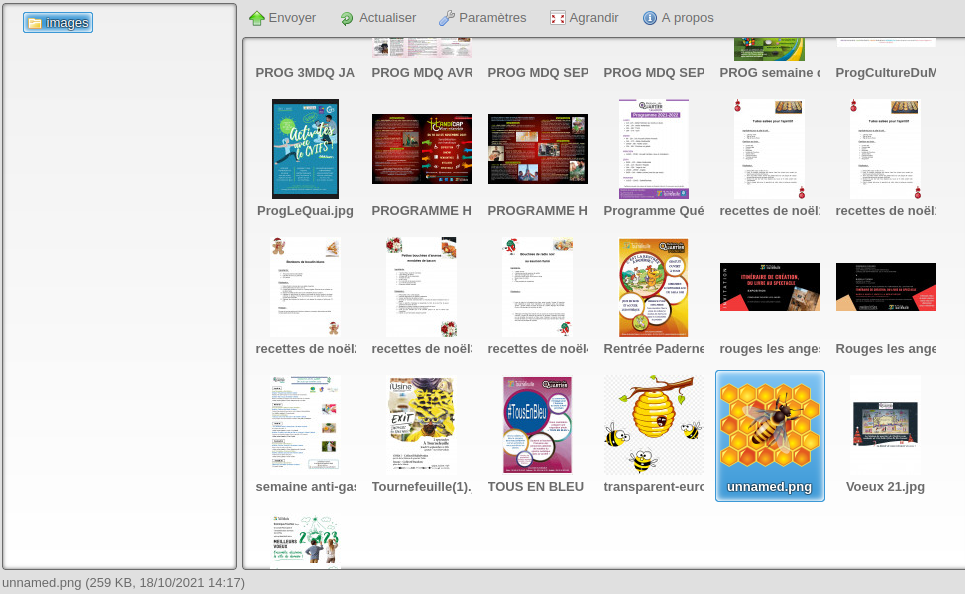The height and width of the screenshot is (594, 965).
Task: Select the Rentrée Paderne poster thumbnail
Action: 653,287
